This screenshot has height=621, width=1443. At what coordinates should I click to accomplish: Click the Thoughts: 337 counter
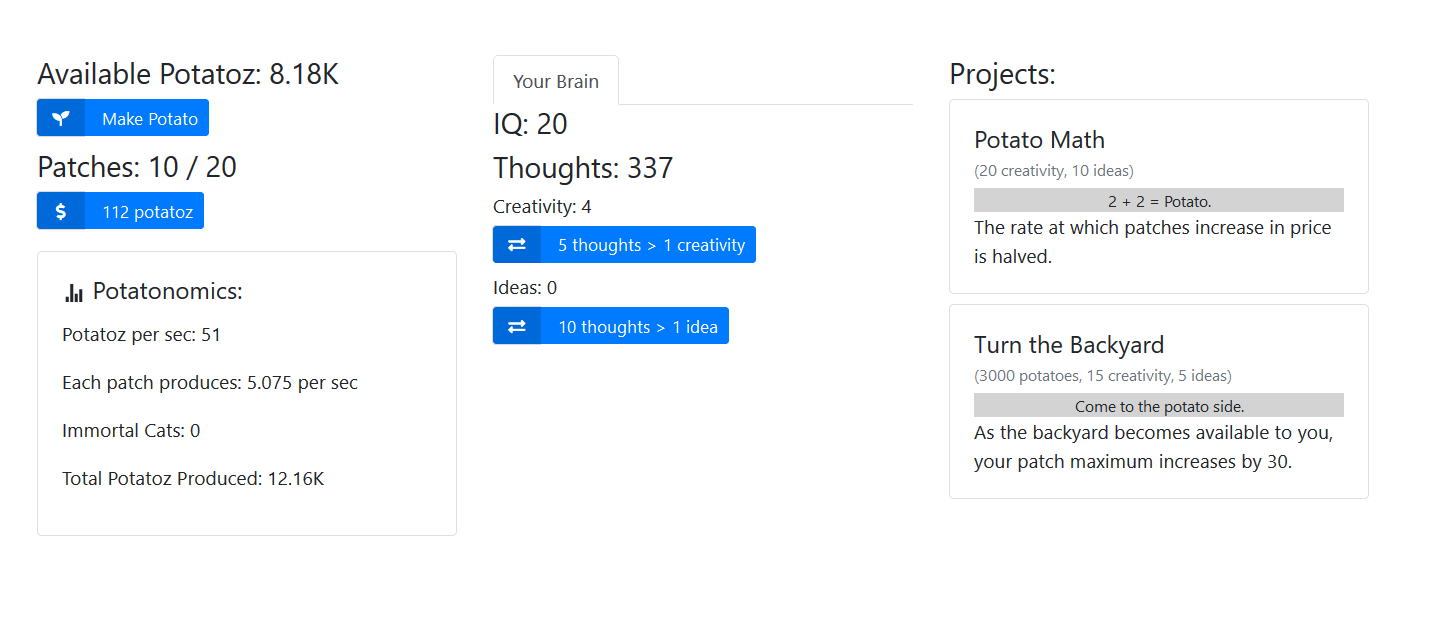coord(583,168)
